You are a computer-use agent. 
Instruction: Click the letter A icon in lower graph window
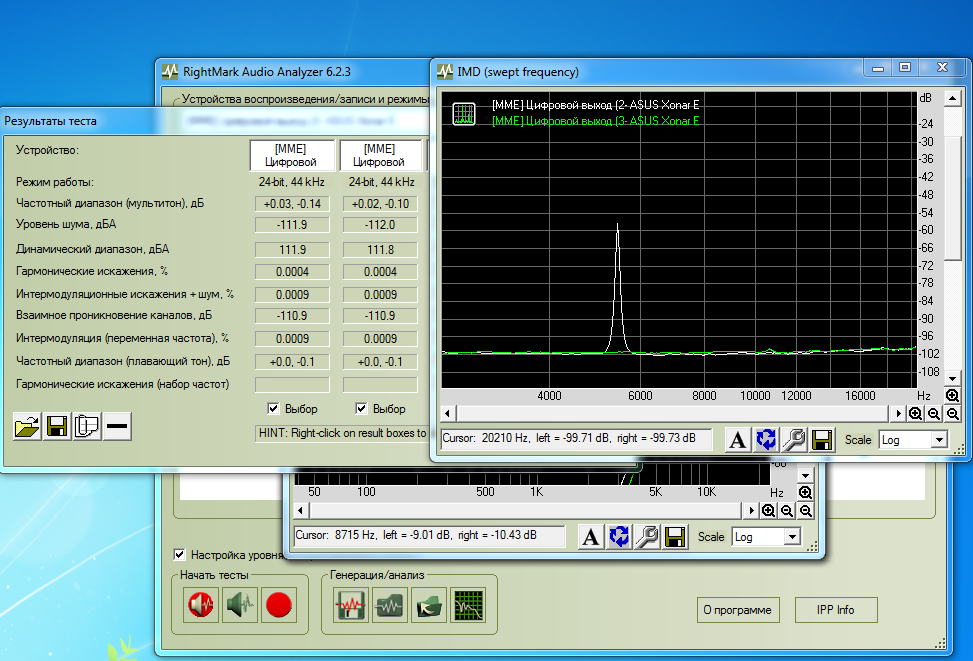(591, 537)
